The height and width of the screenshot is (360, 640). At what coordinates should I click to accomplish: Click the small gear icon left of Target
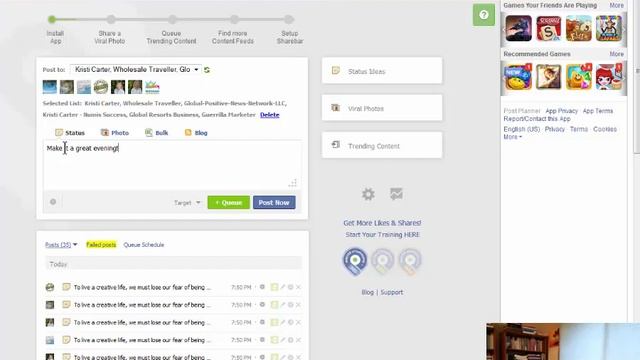53,202
